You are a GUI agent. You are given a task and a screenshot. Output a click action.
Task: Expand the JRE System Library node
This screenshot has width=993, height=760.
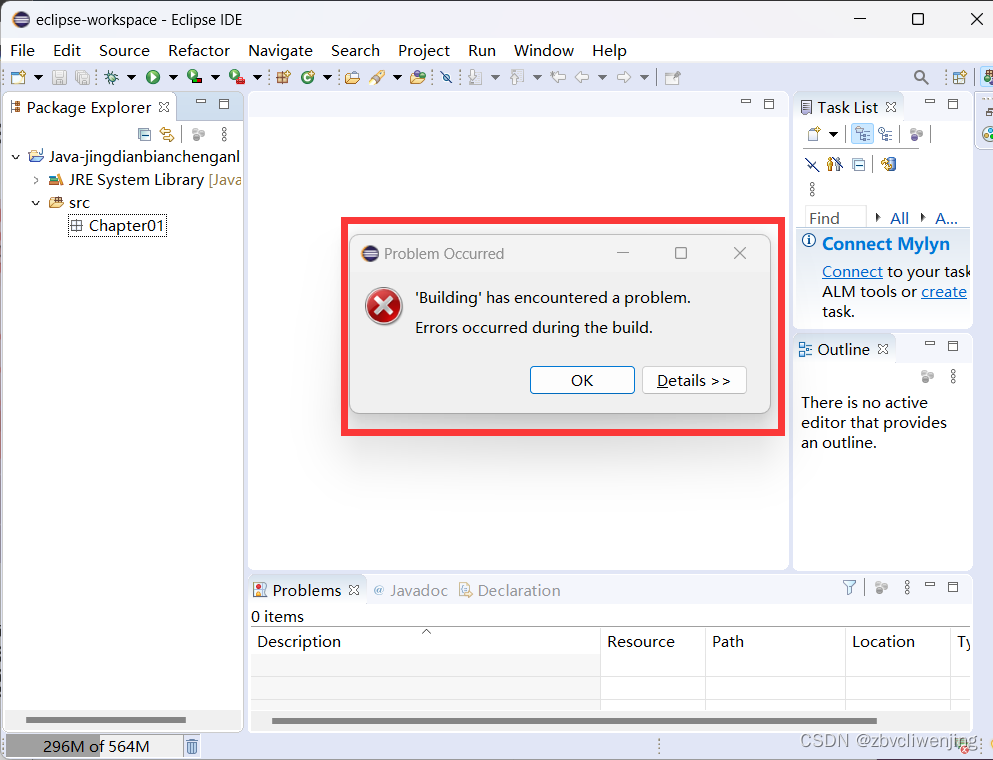[x=36, y=180]
